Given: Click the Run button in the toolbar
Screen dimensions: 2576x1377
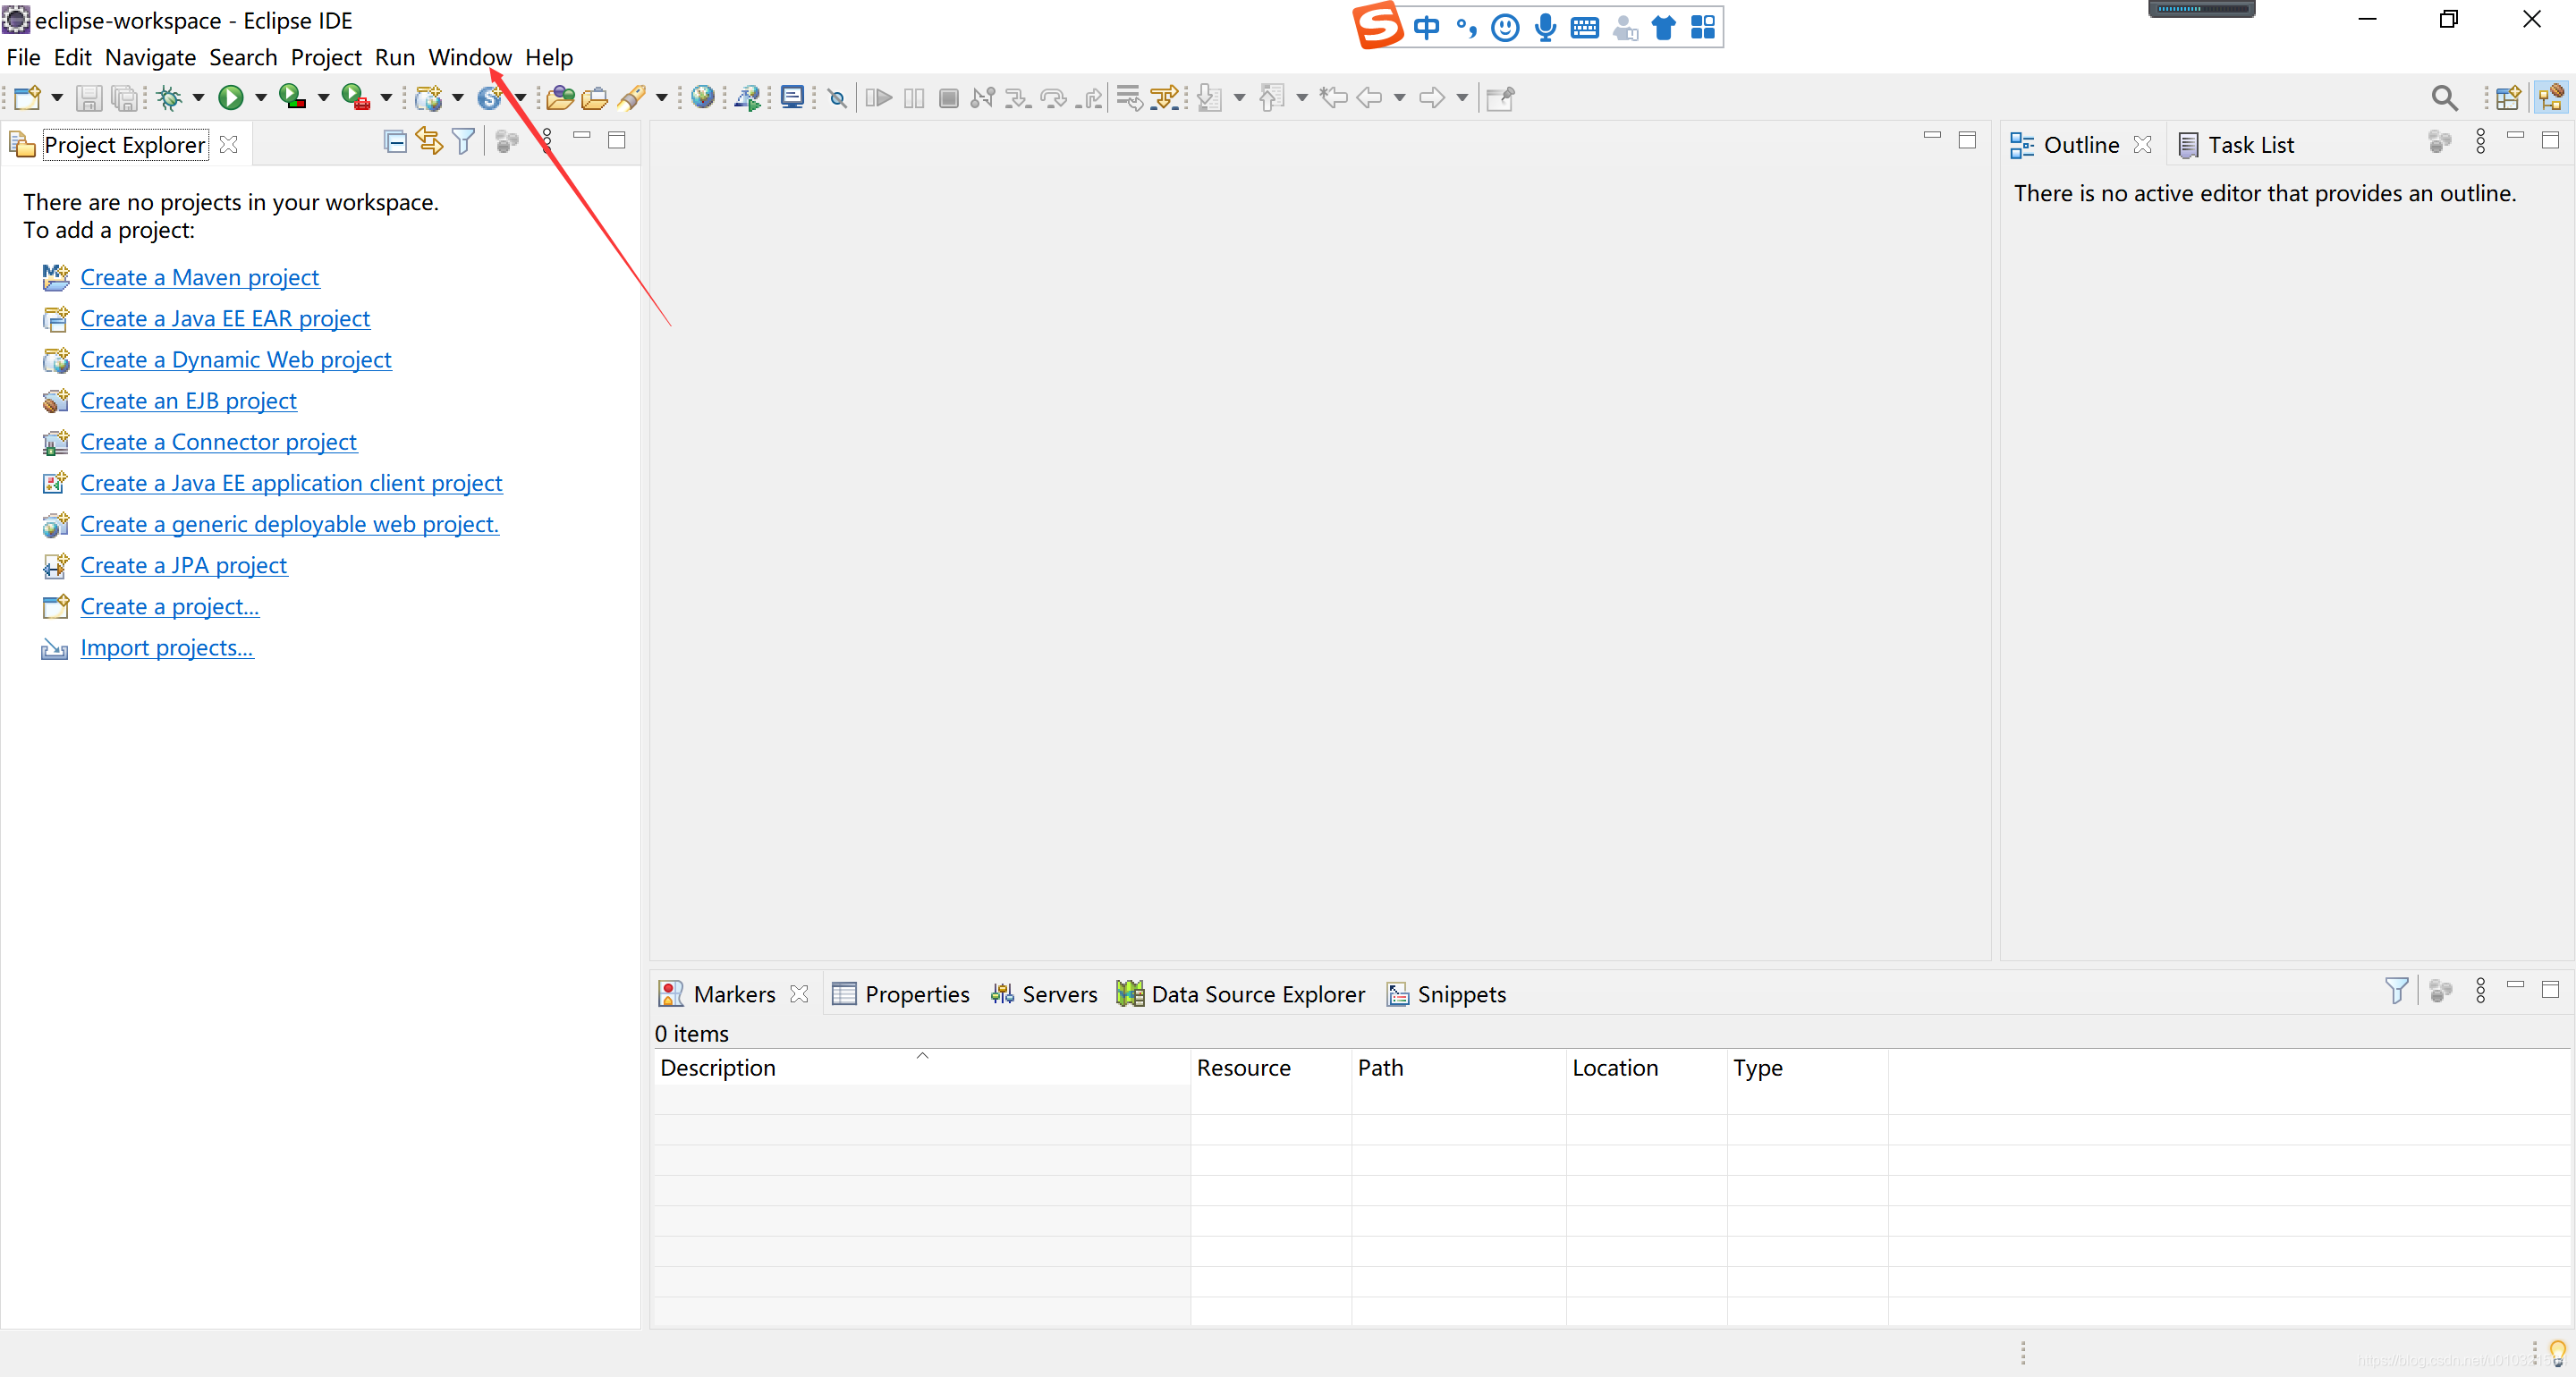Looking at the screenshot, I should point(231,97).
